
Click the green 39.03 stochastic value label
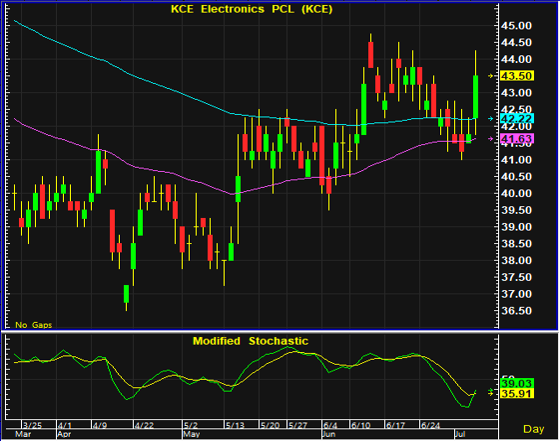click(517, 384)
